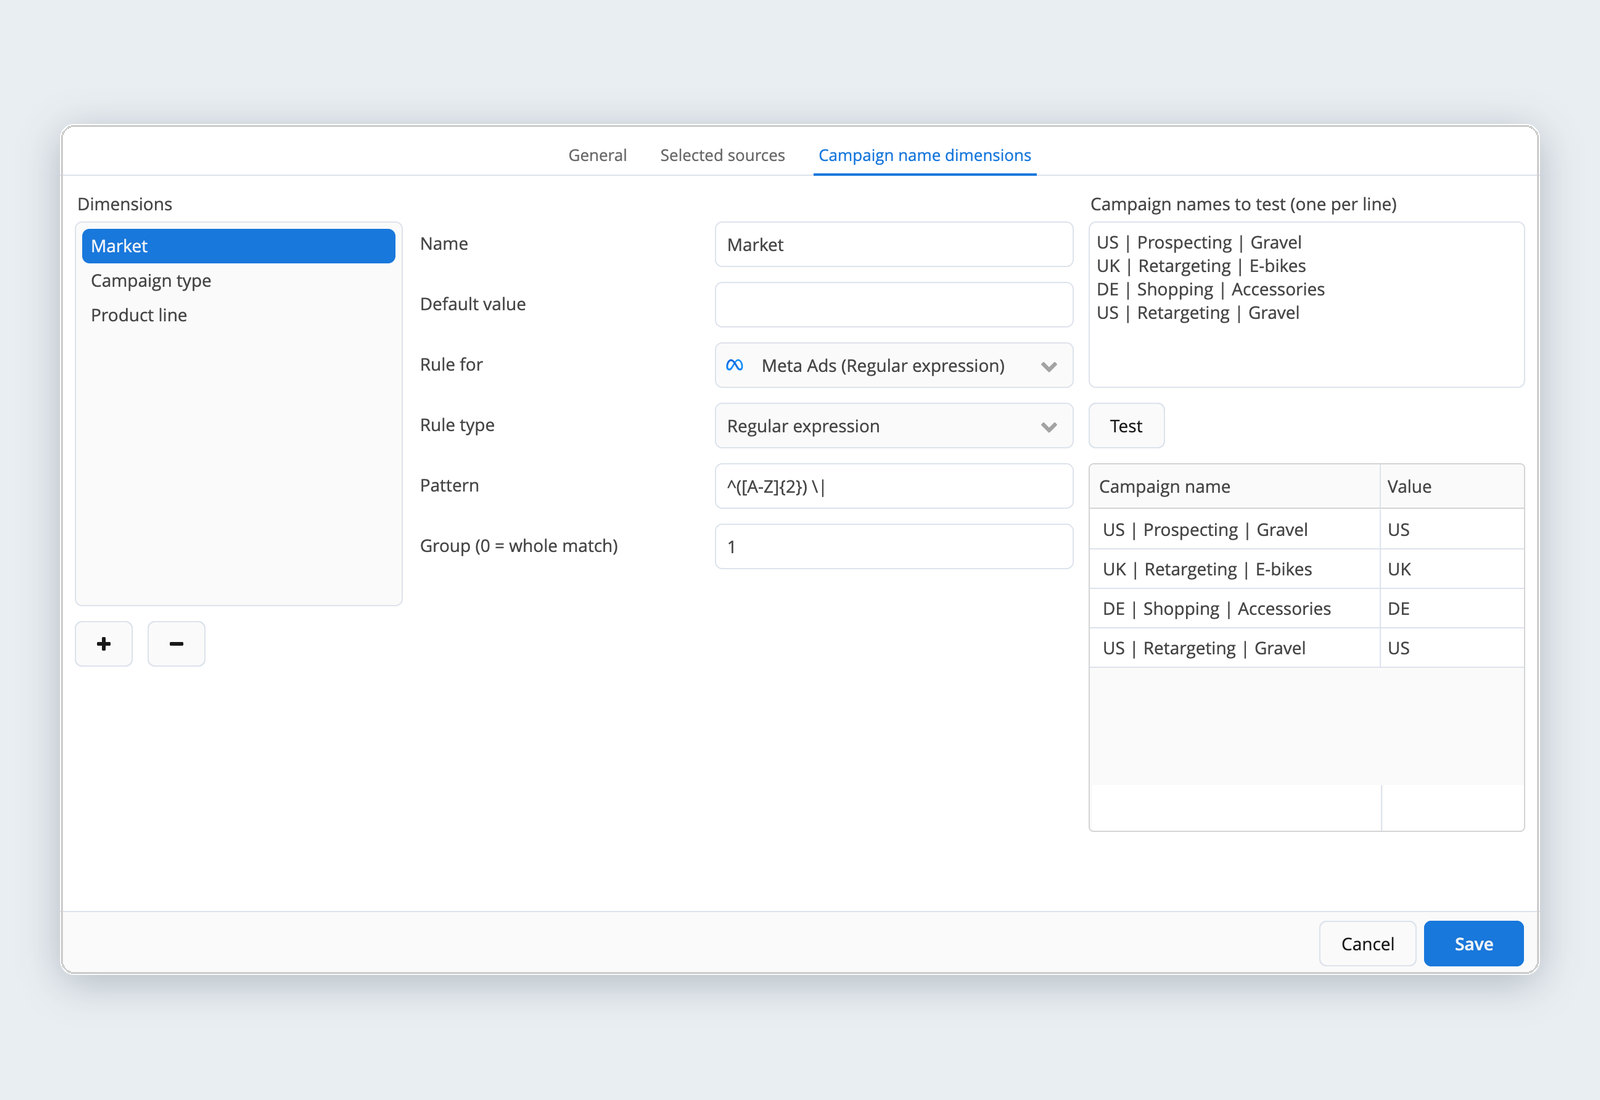Open the Rule for dropdown arrow

tap(1048, 366)
